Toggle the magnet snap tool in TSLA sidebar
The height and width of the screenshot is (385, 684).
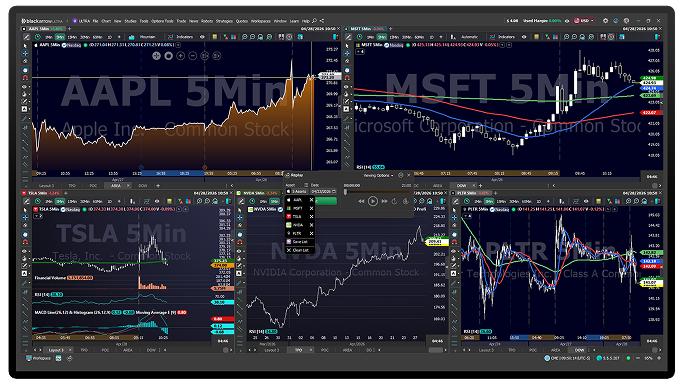[25, 242]
